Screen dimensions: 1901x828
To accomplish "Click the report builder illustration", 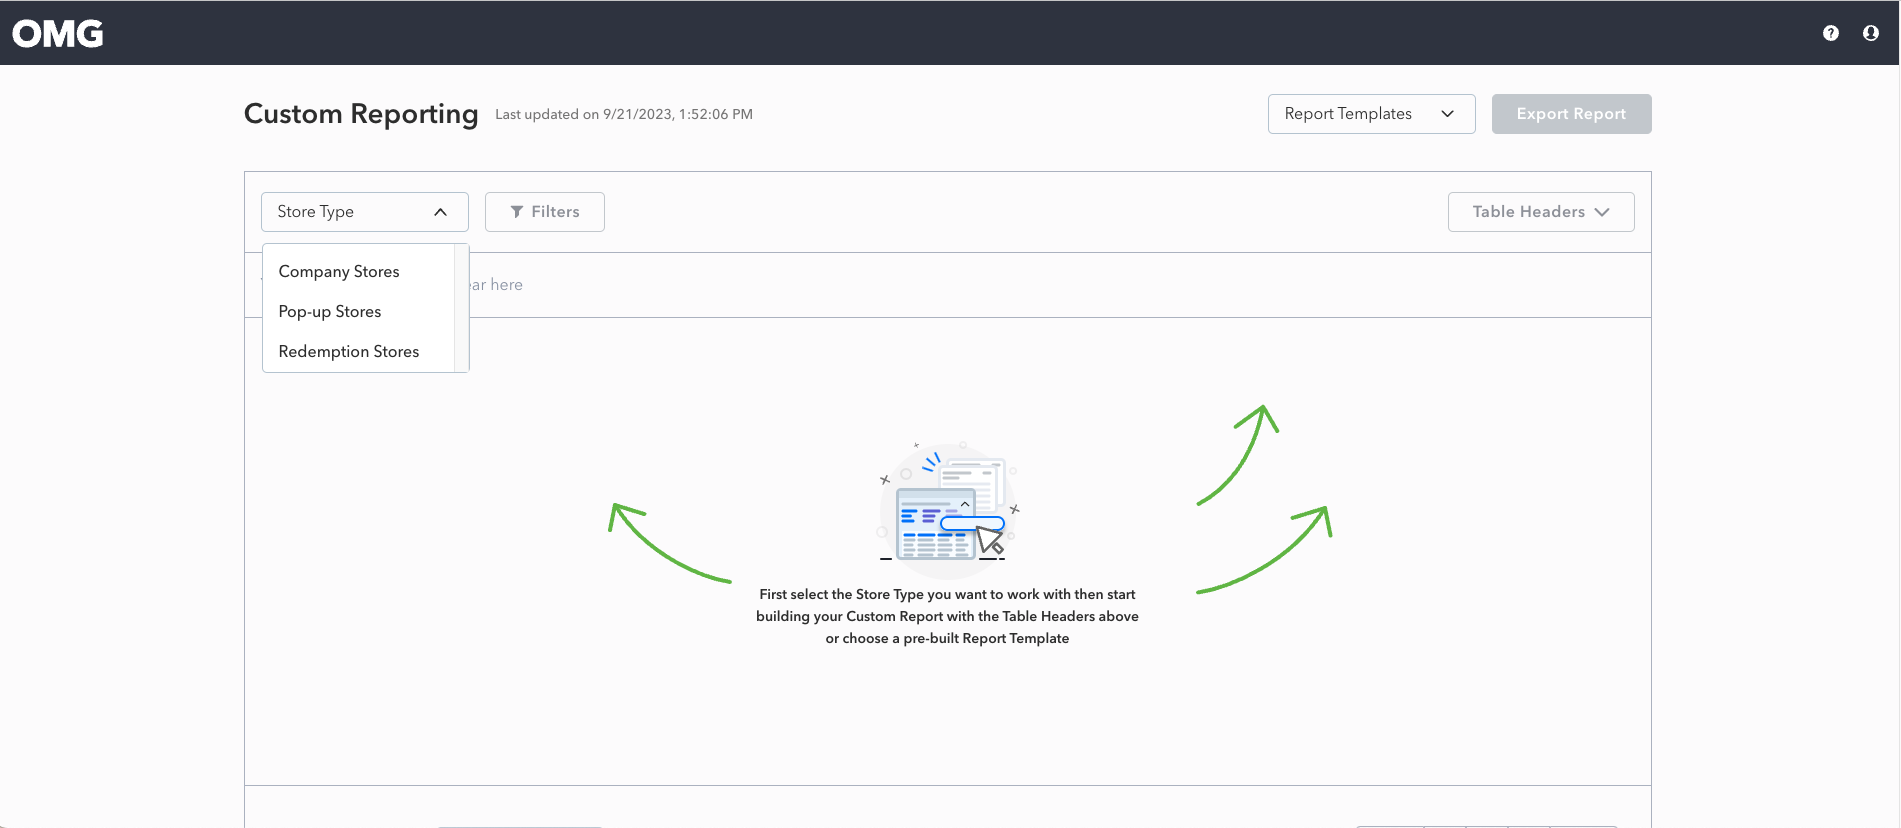I will tap(947, 510).
